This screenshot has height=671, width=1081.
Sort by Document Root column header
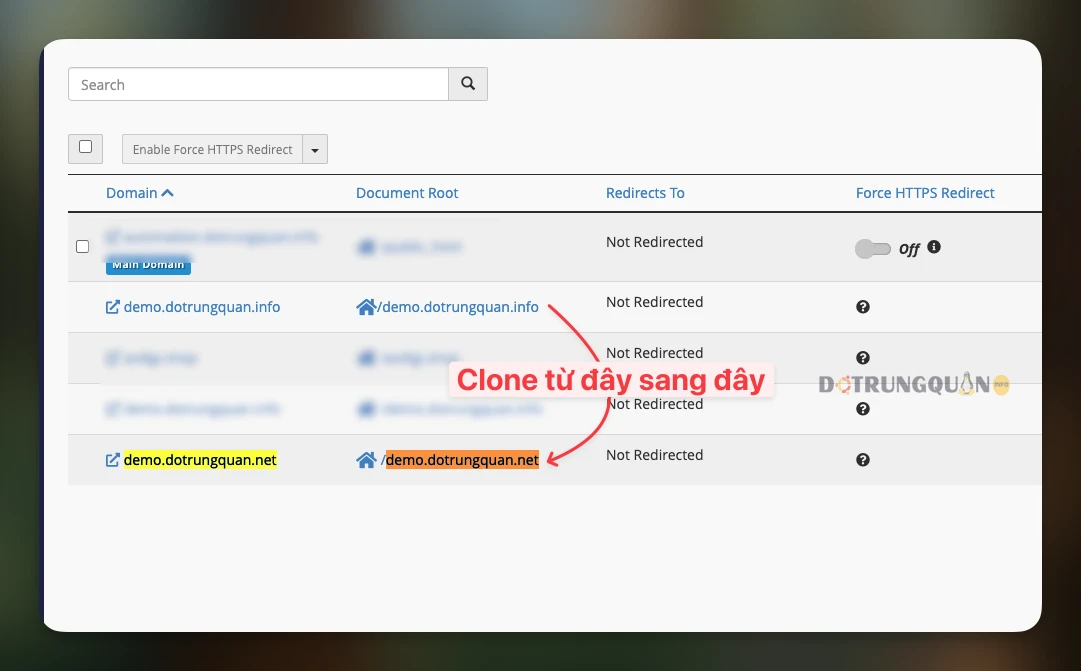tap(407, 193)
